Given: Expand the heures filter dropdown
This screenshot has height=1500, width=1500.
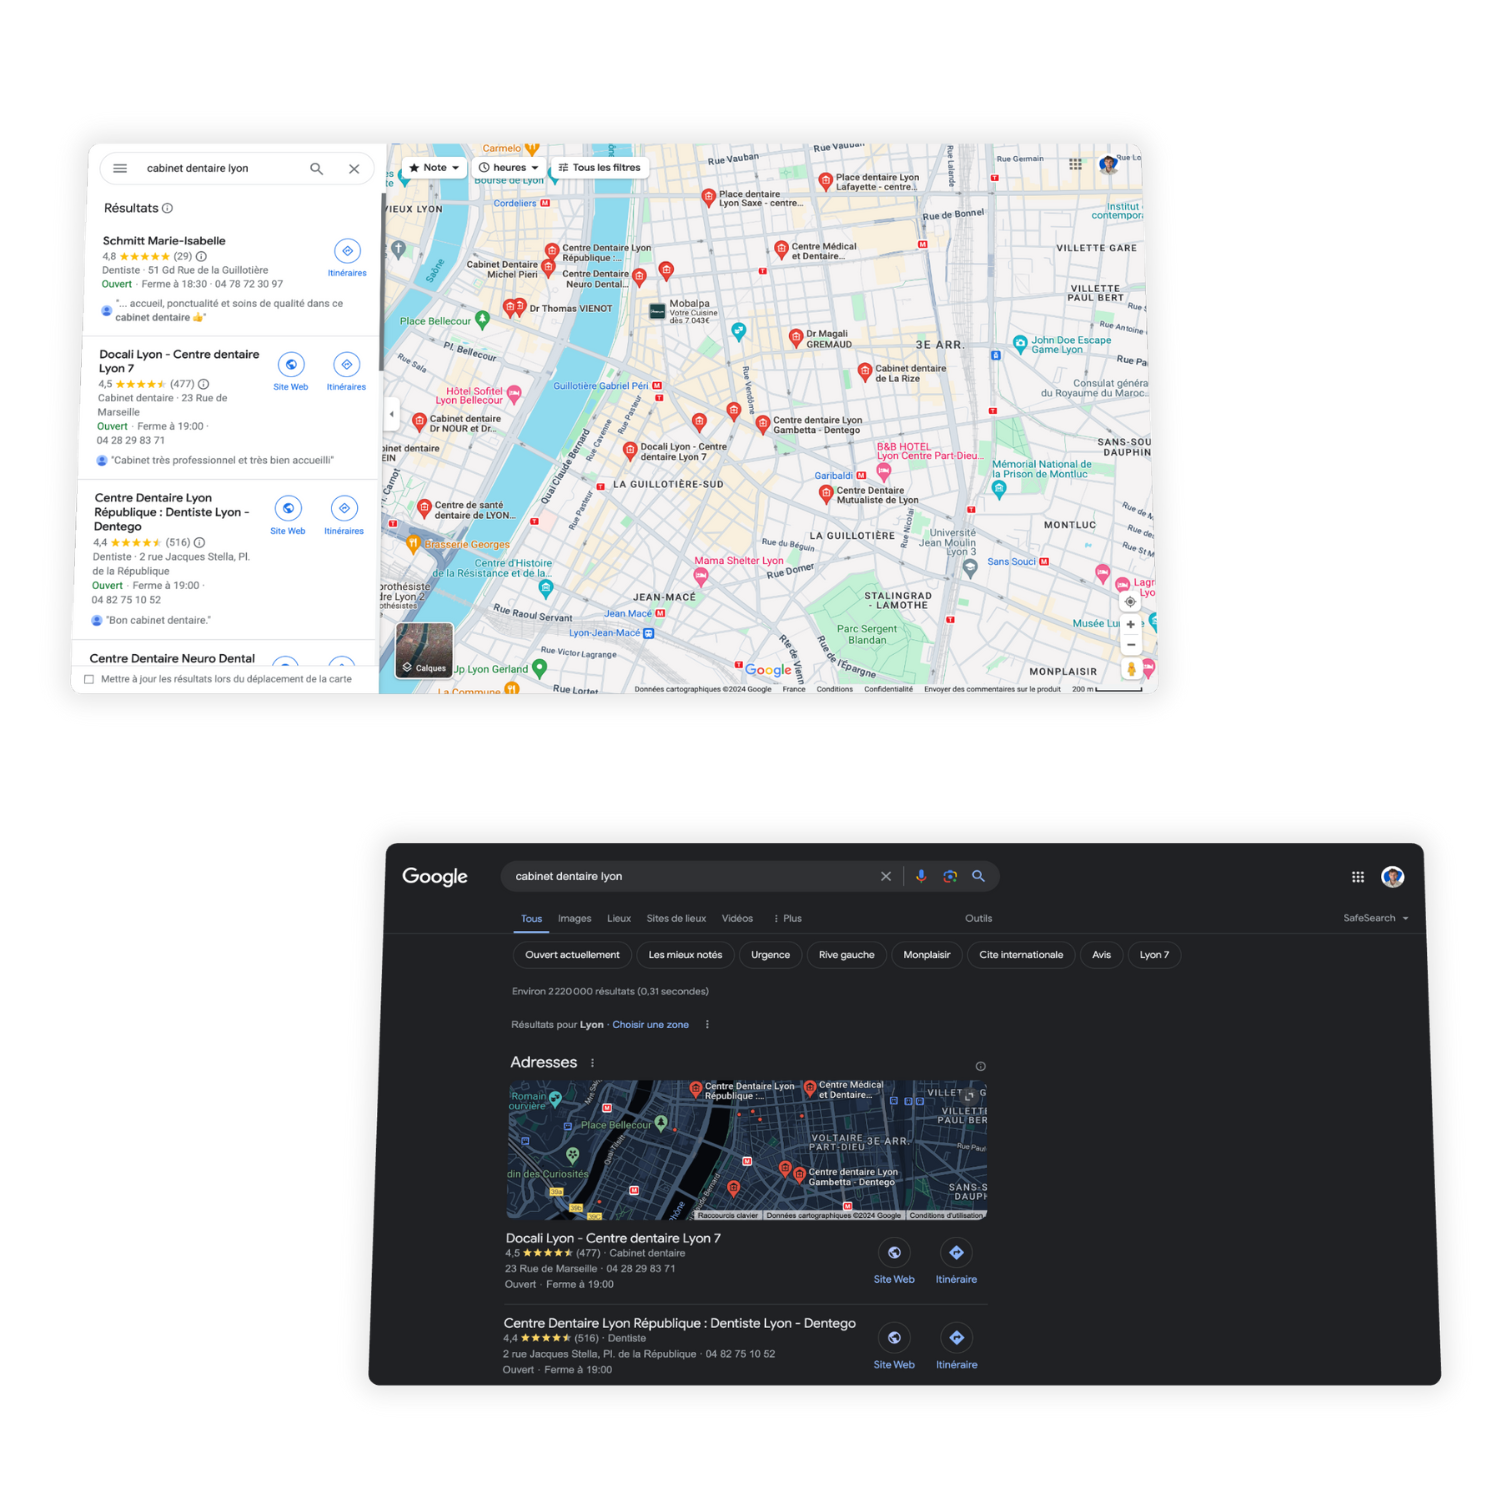Looking at the screenshot, I should [x=508, y=167].
